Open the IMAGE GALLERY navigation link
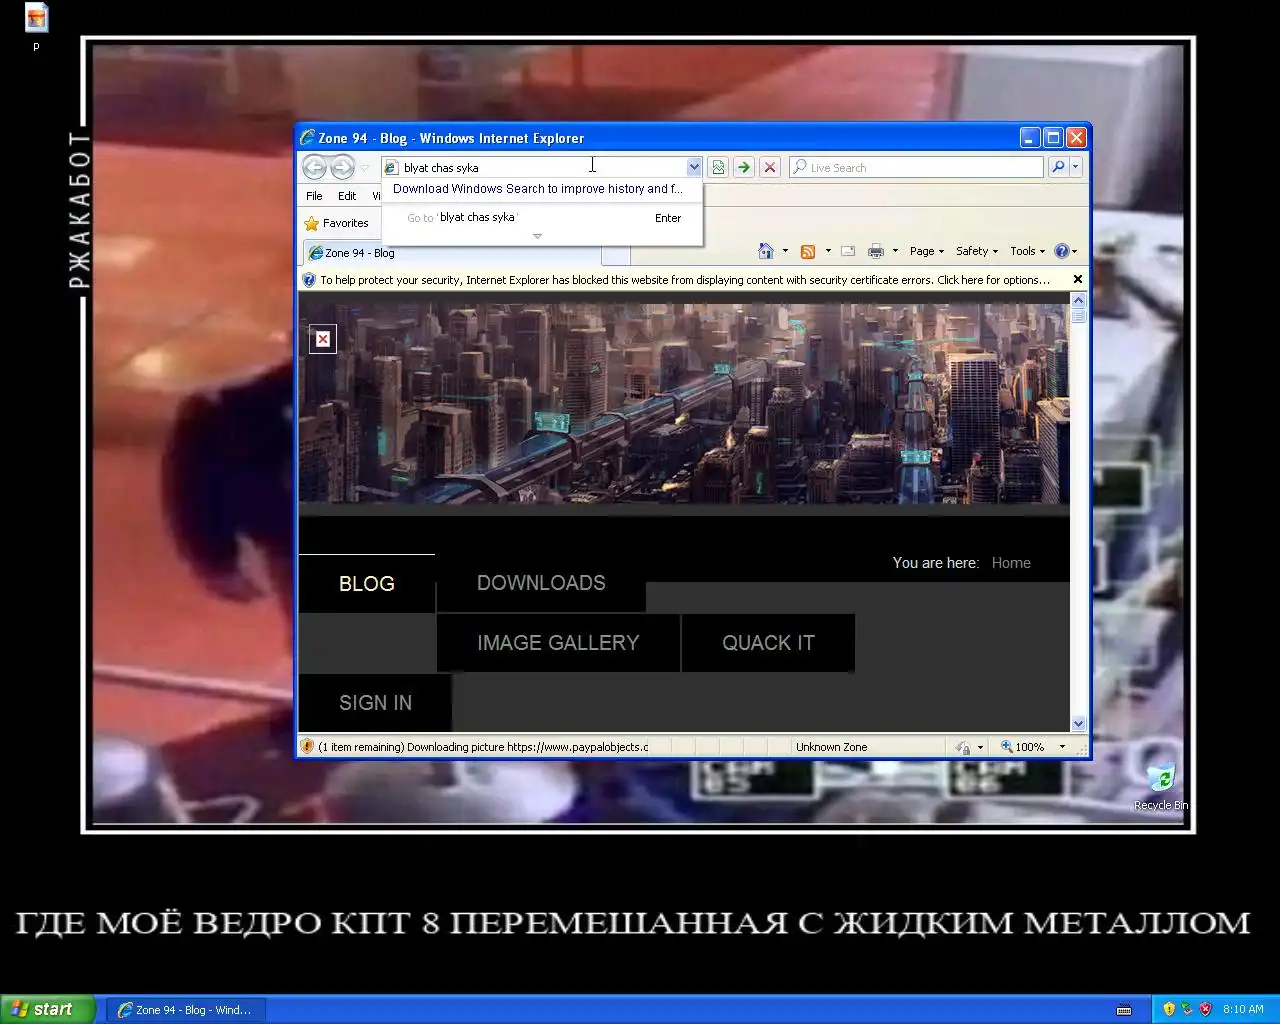Image resolution: width=1280 pixels, height=1024 pixels. [x=558, y=643]
